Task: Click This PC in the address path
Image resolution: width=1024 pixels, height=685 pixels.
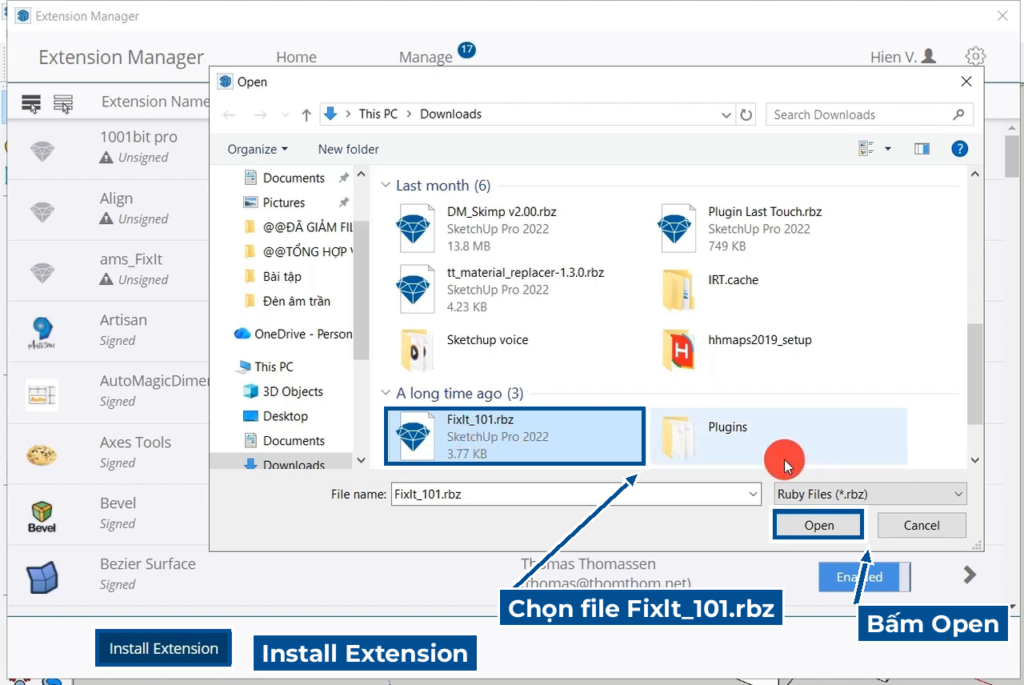Action: pyautogui.click(x=378, y=114)
